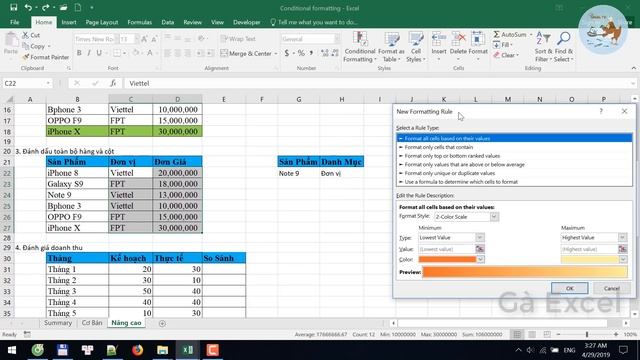Click Cancel in New Formatting Rule dialog

[x=612, y=288]
